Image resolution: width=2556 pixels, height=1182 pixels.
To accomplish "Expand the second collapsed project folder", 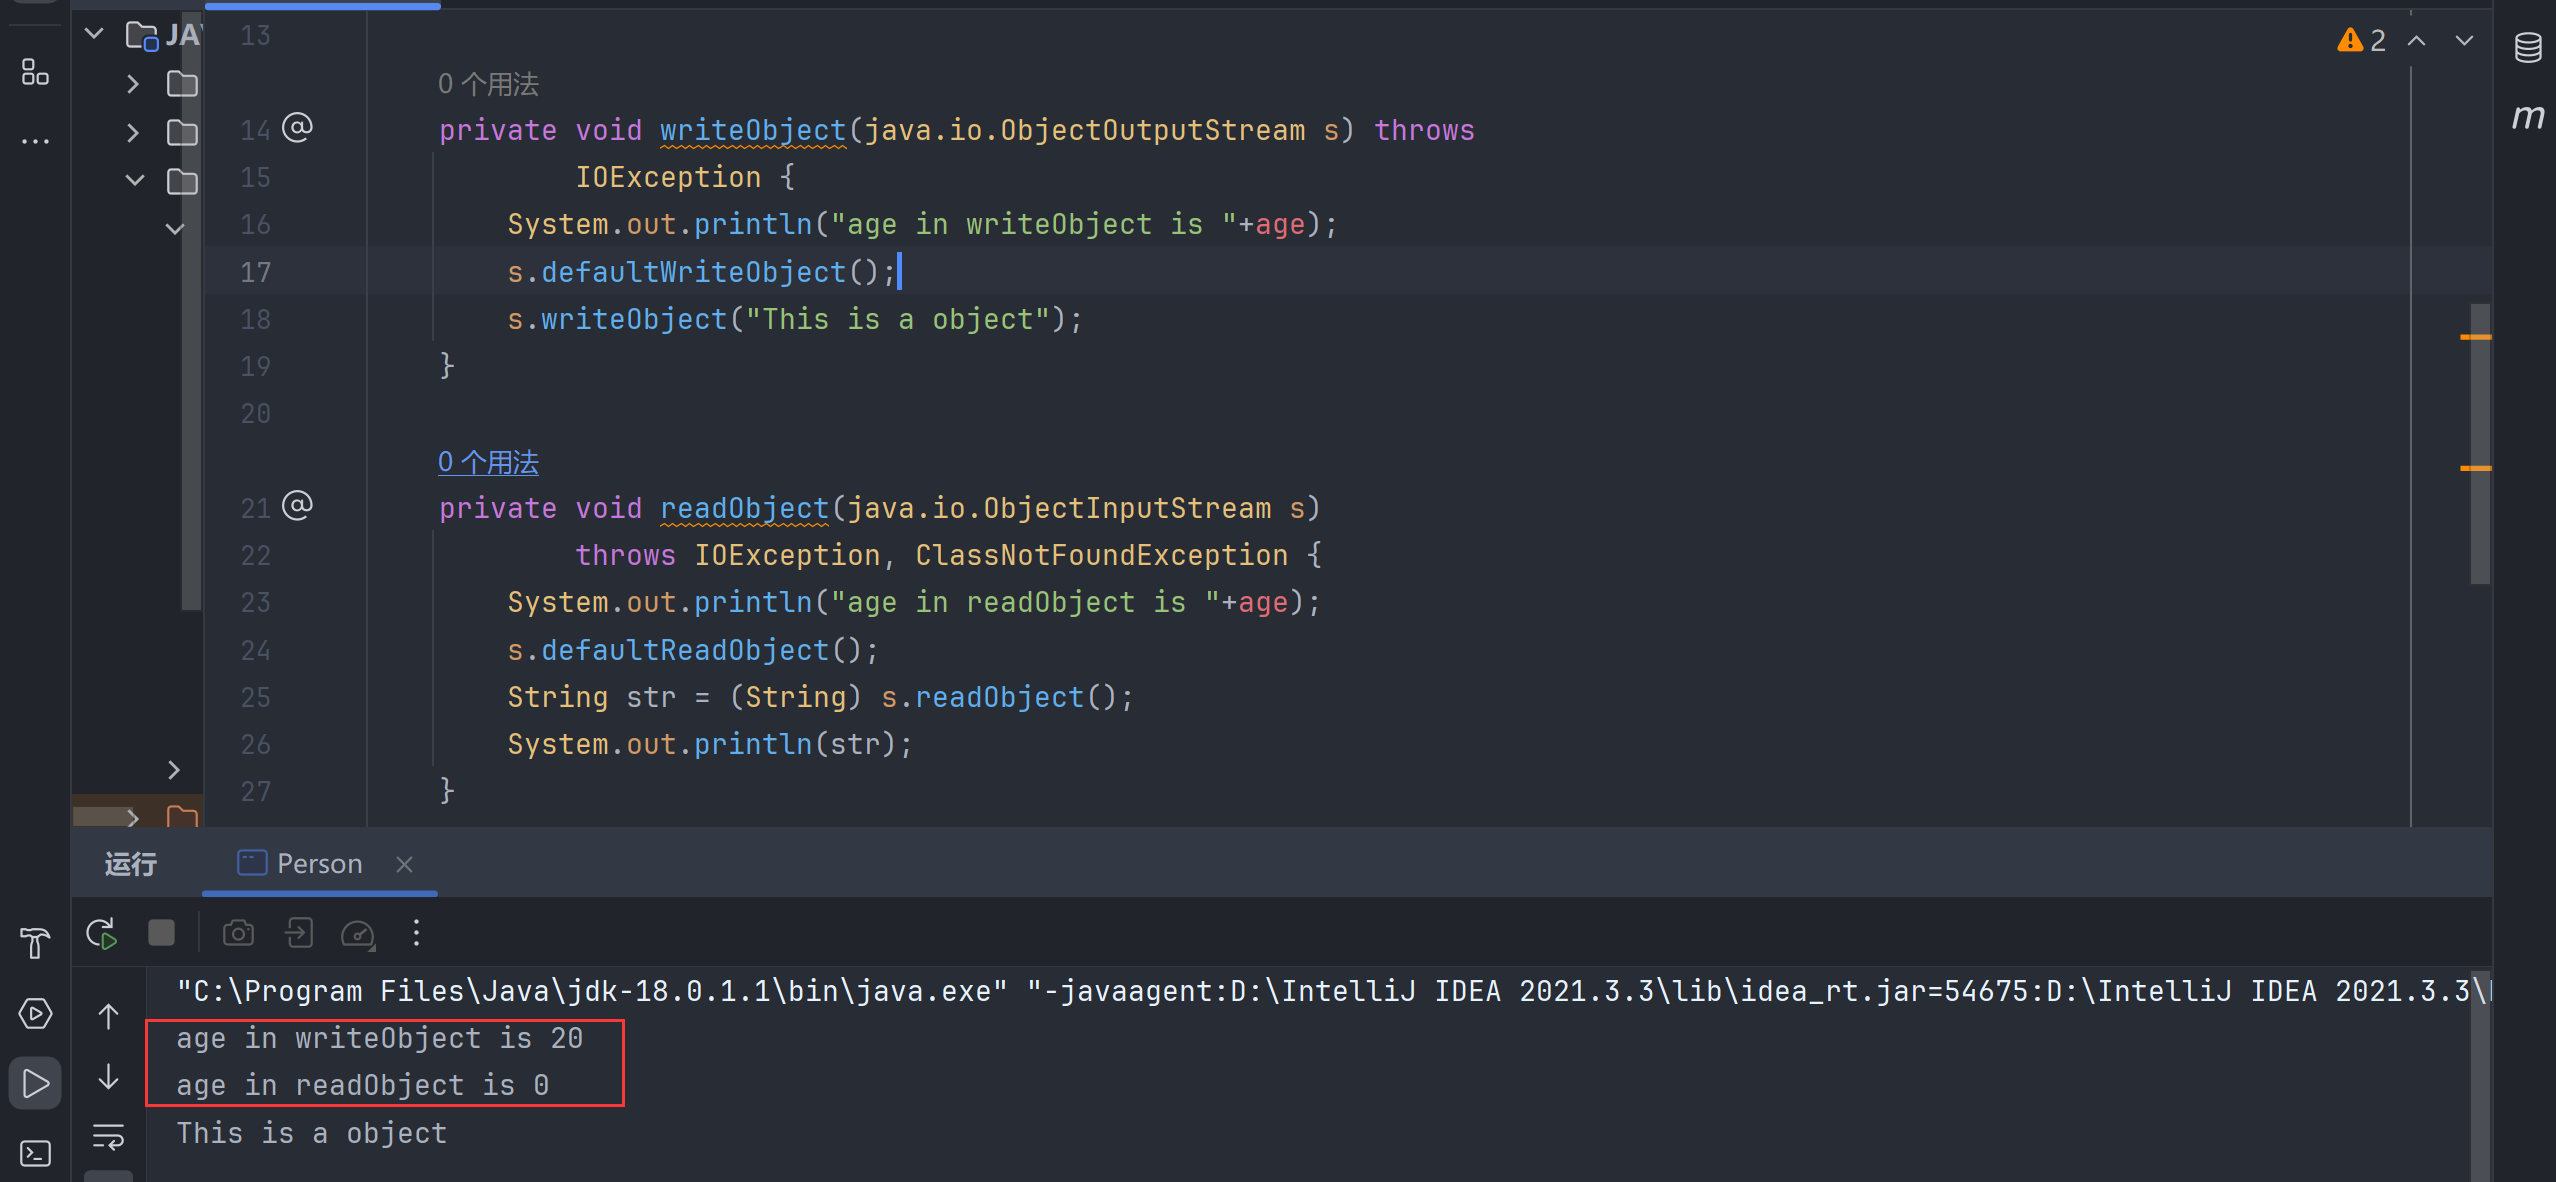I will [133, 132].
